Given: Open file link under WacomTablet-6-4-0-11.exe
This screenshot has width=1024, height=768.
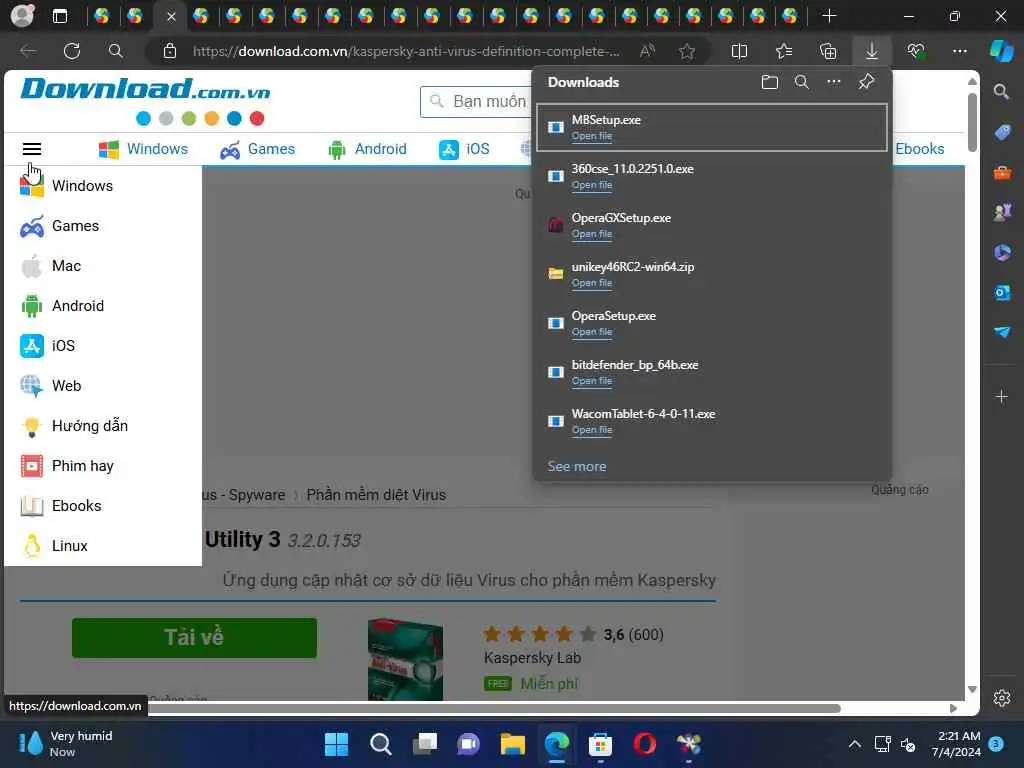Looking at the screenshot, I should [x=592, y=430].
